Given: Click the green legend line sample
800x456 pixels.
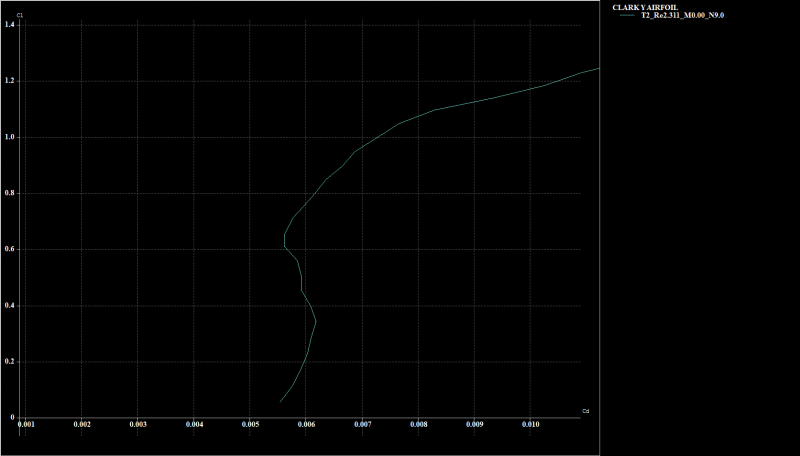Looking at the screenshot, I should 627,16.
